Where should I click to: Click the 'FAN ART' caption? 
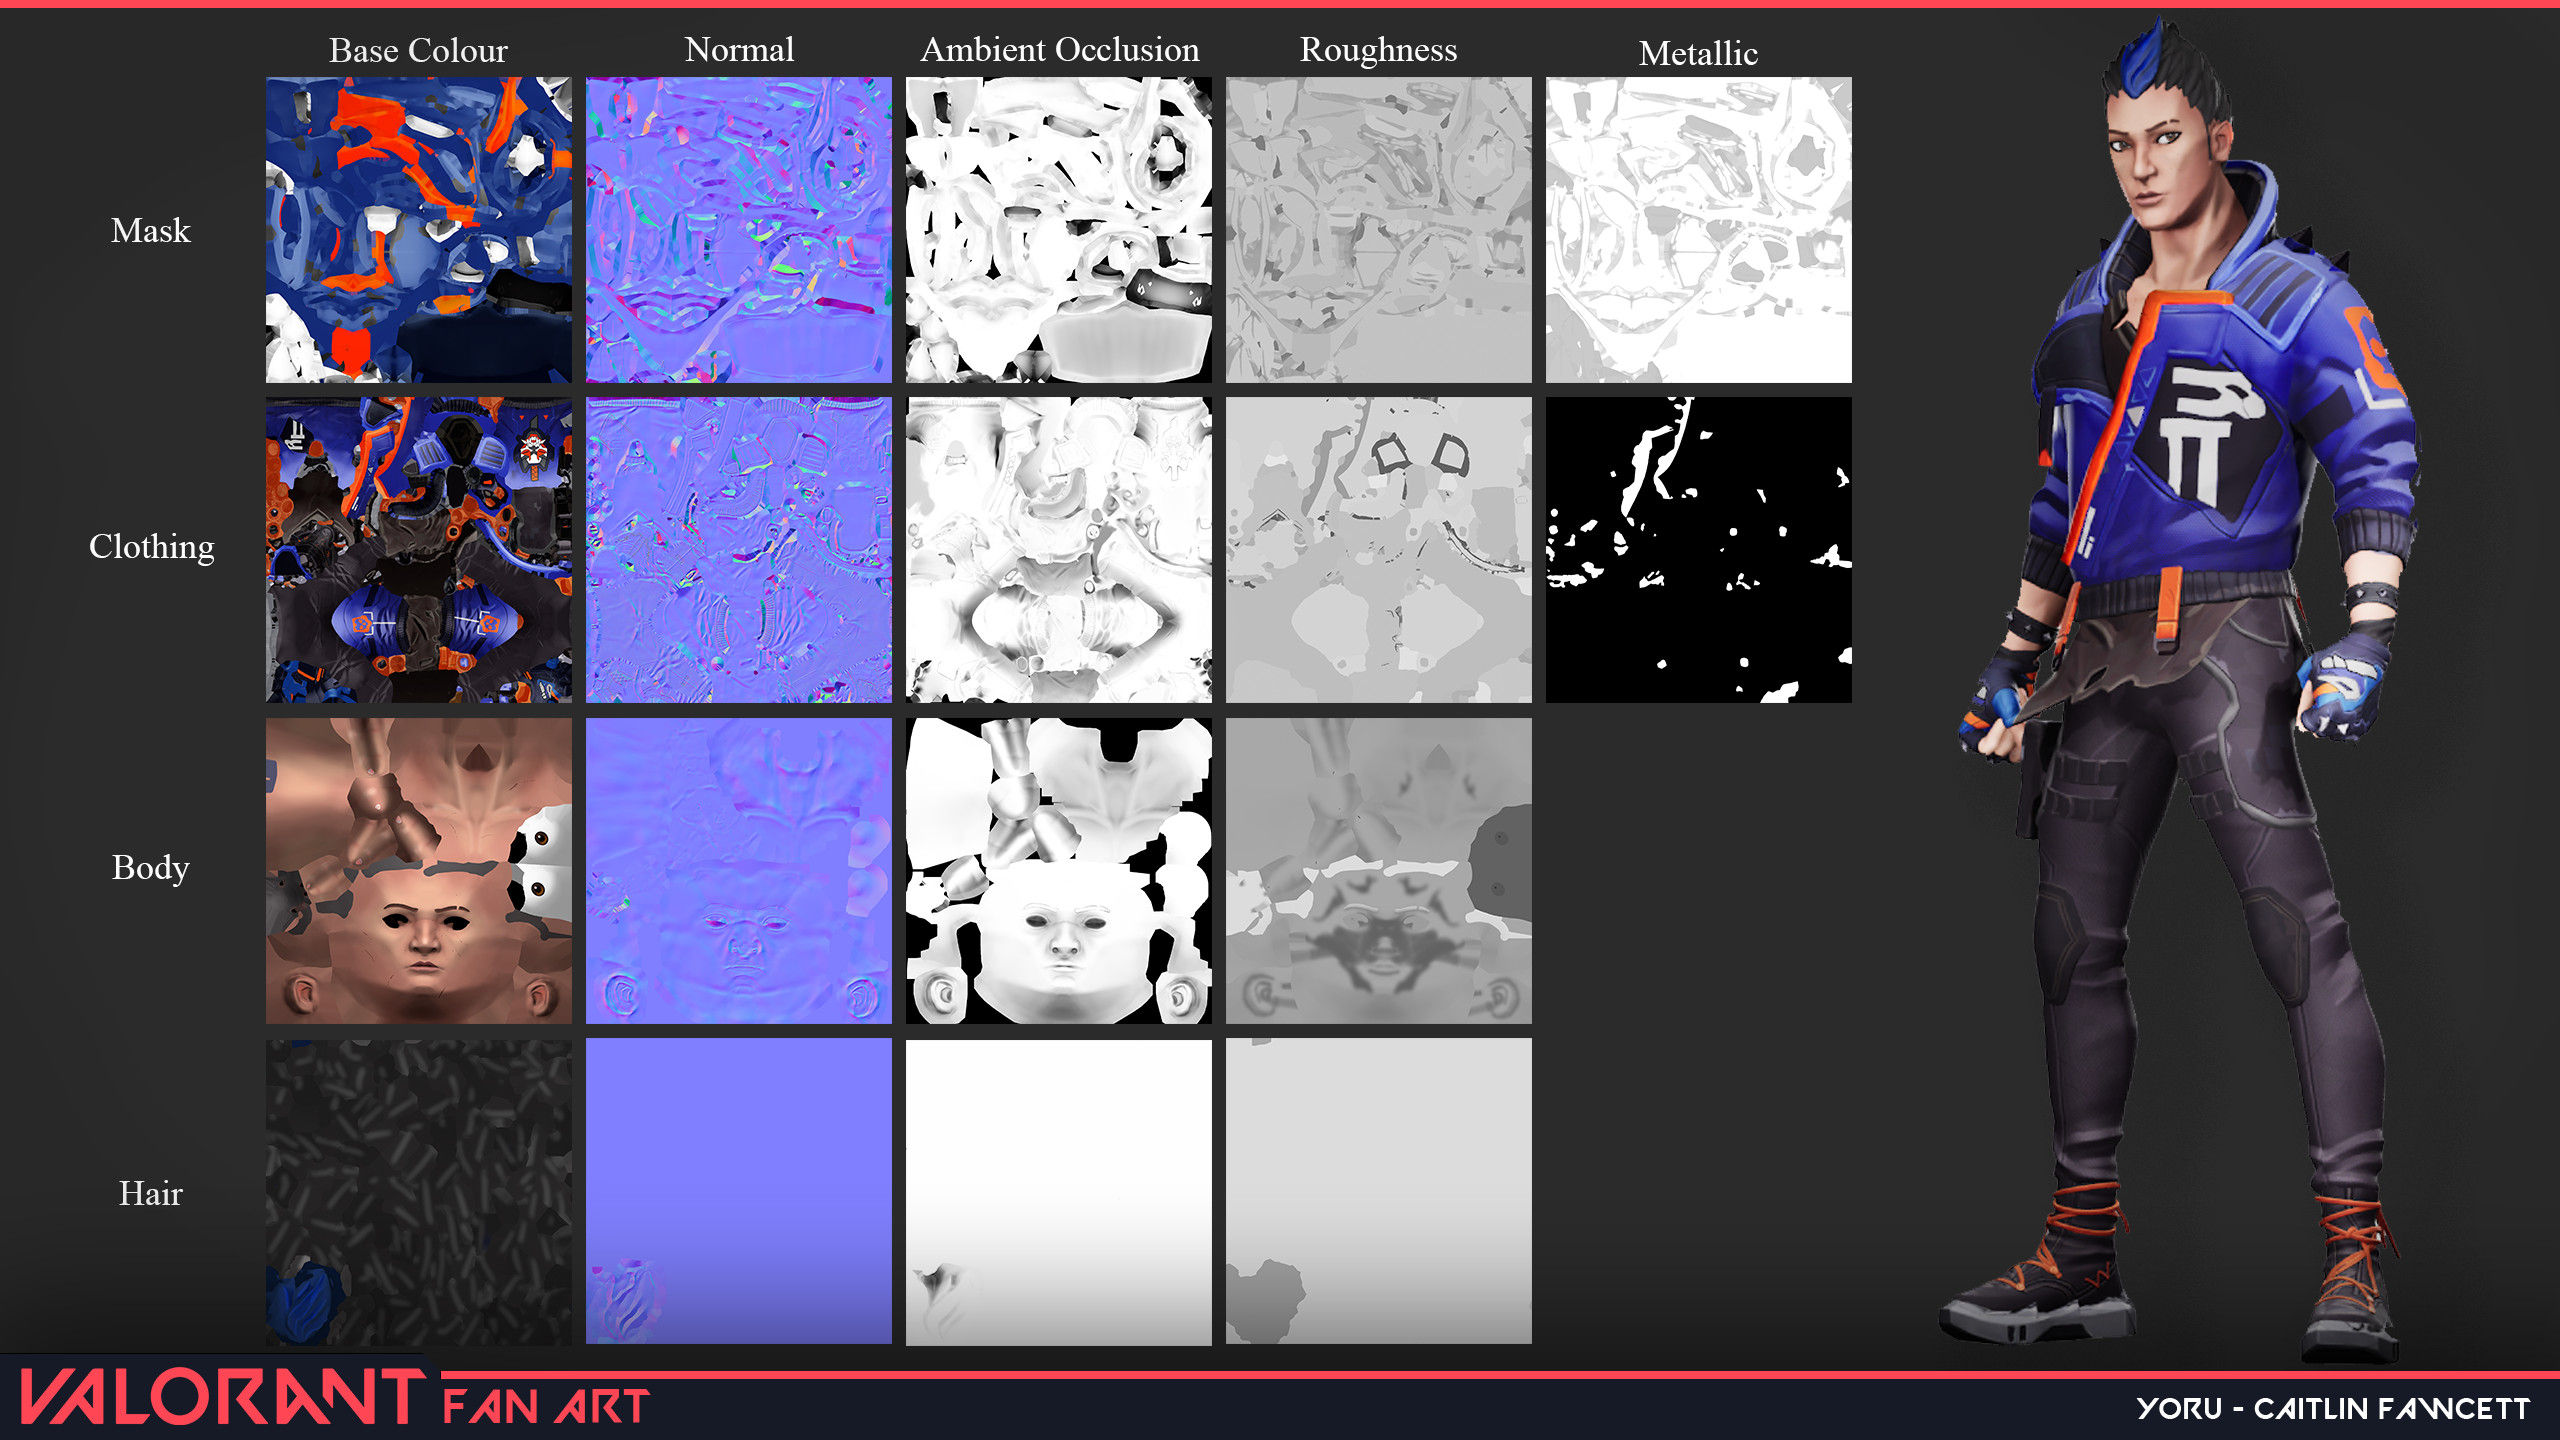pos(546,1407)
